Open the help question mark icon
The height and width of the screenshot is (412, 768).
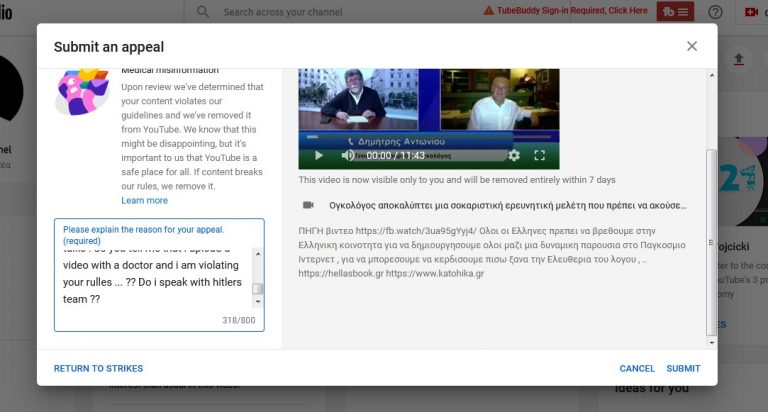point(715,12)
